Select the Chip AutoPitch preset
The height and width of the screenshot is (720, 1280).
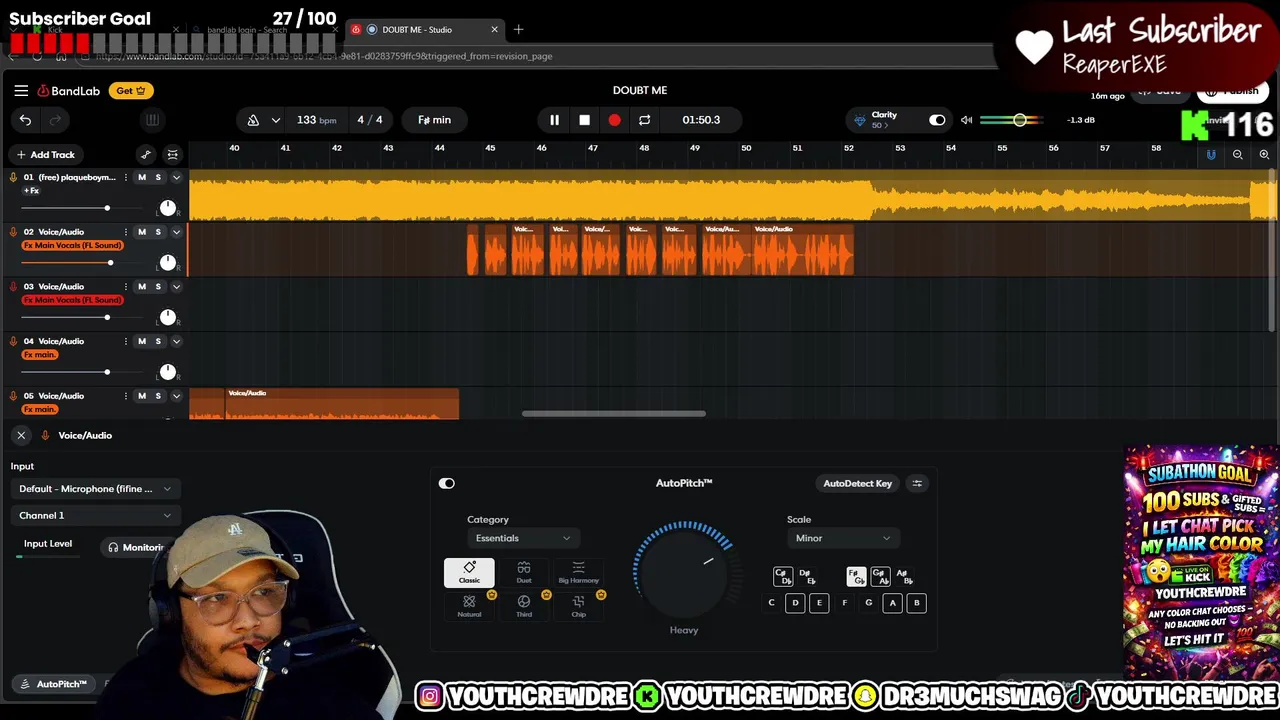tap(578, 606)
